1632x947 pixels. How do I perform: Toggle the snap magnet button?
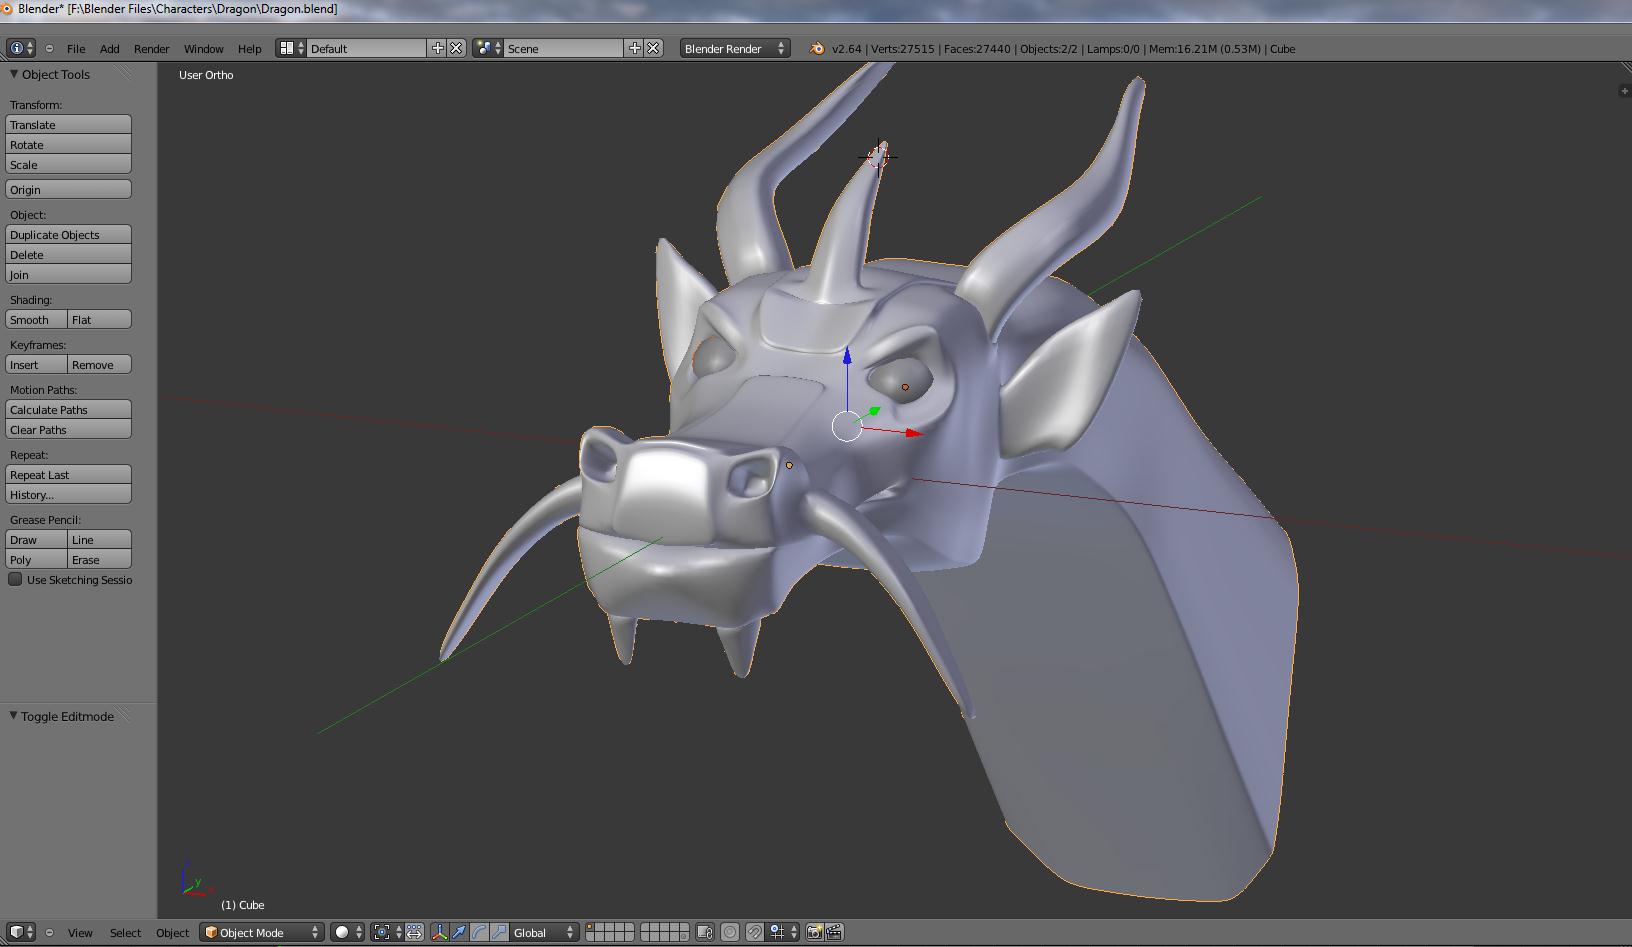(x=755, y=932)
